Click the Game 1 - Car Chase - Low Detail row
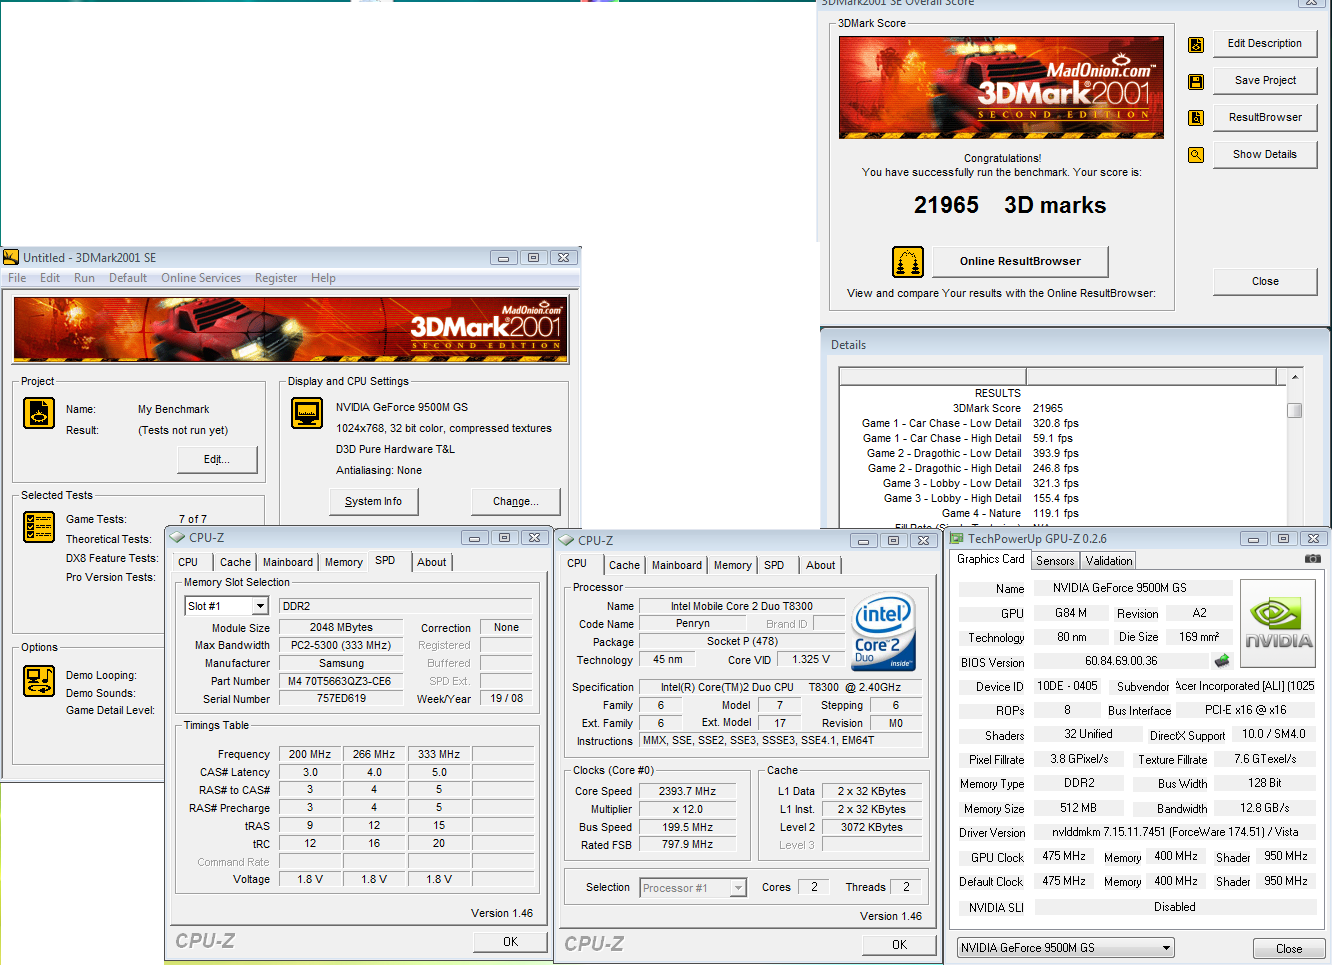The height and width of the screenshot is (965, 1332). point(970,423)
